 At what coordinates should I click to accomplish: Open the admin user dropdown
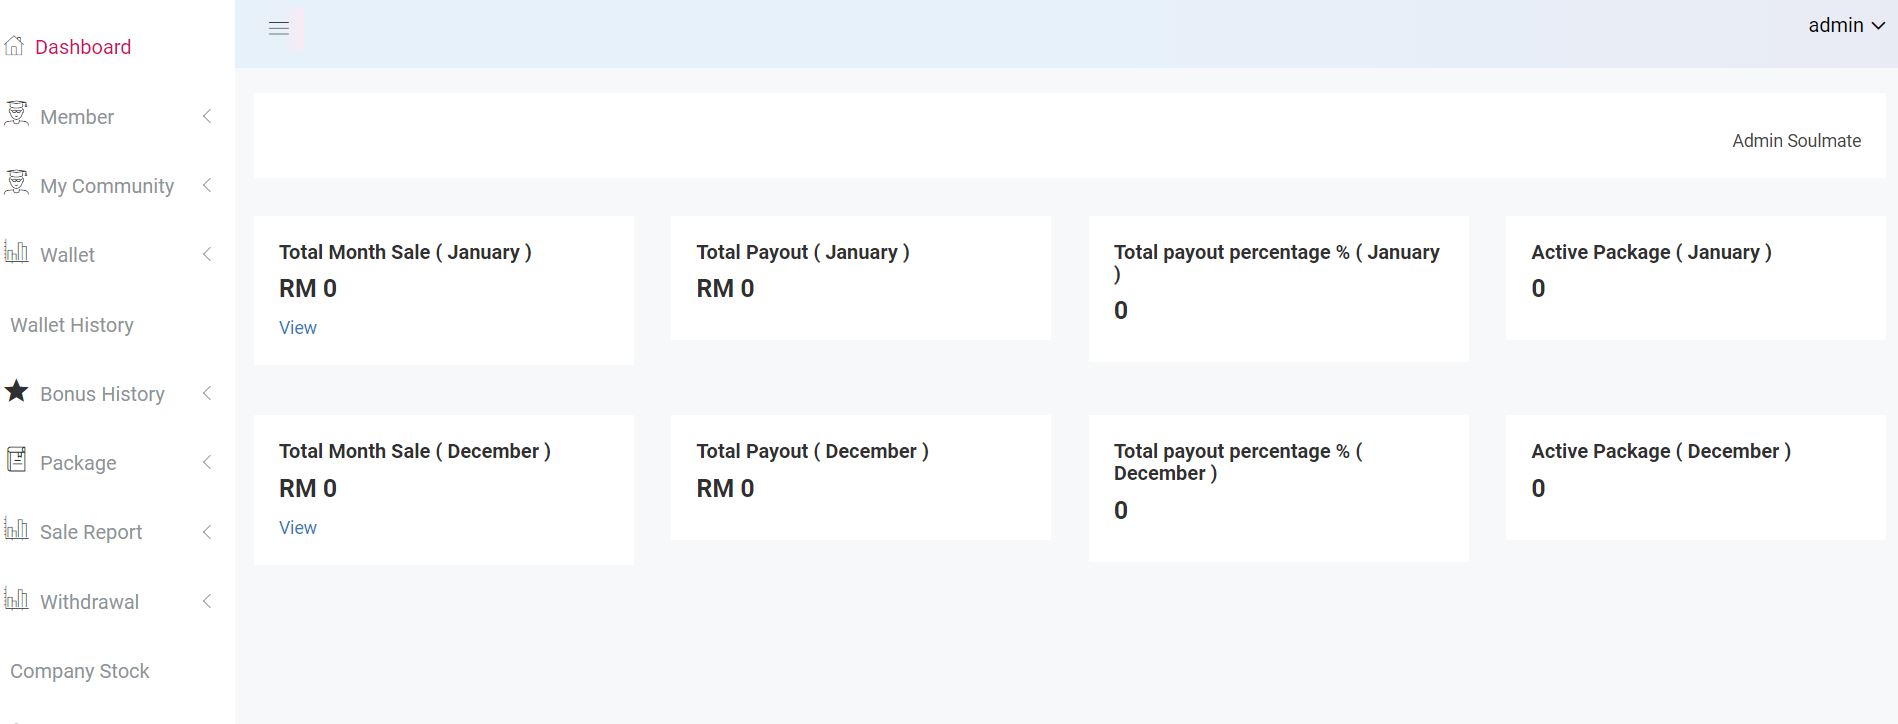coord(1846,26)
